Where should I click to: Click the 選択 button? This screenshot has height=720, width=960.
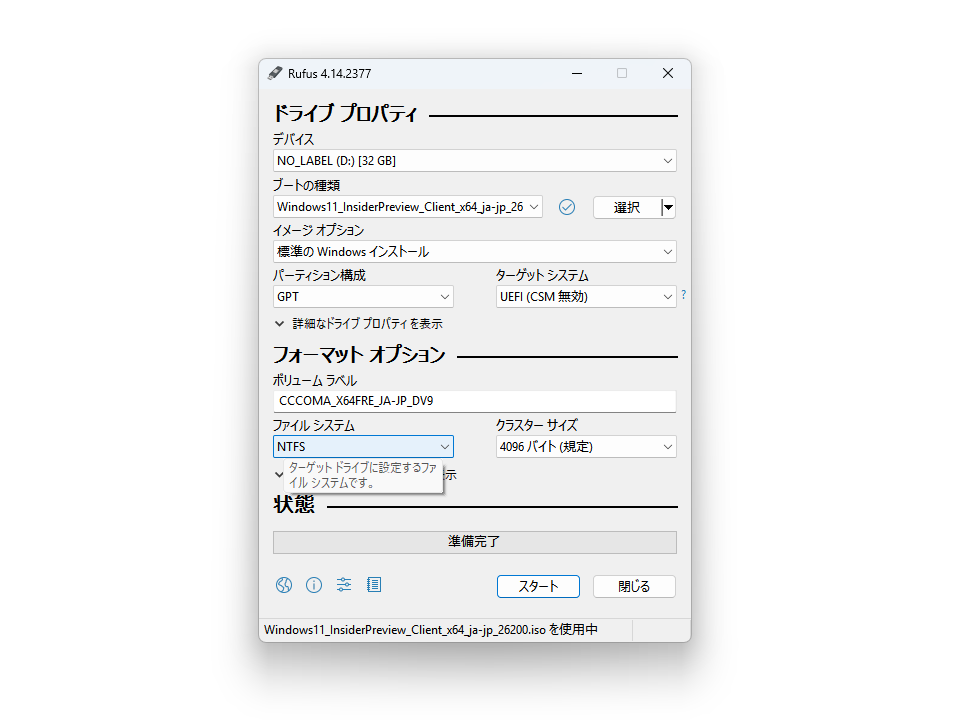click(627, 208)
